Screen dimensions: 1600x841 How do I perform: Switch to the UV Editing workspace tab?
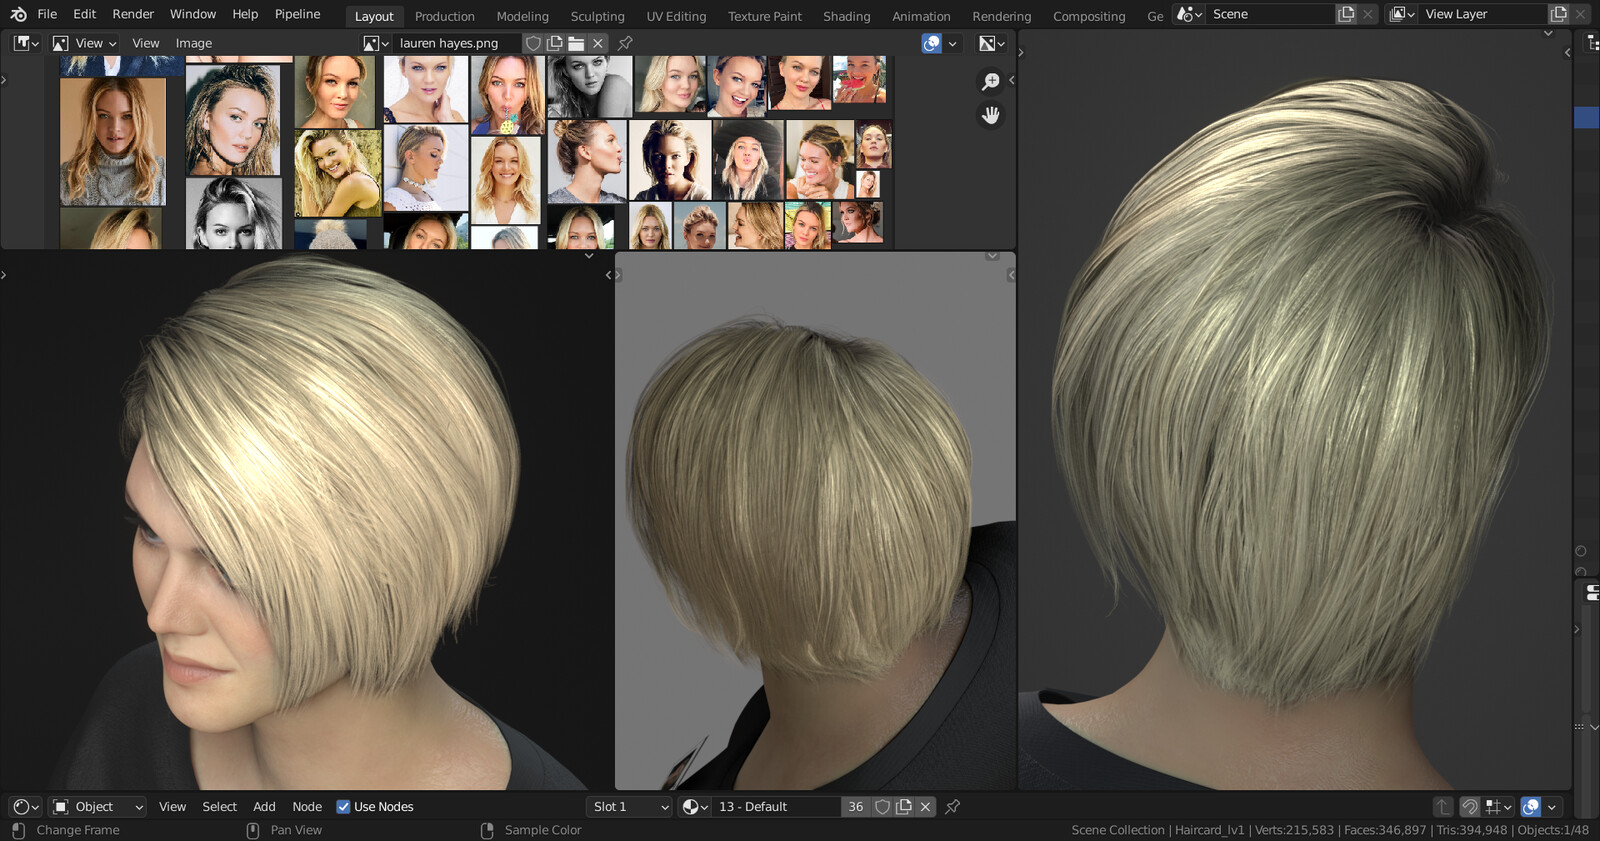coord(676,16)
